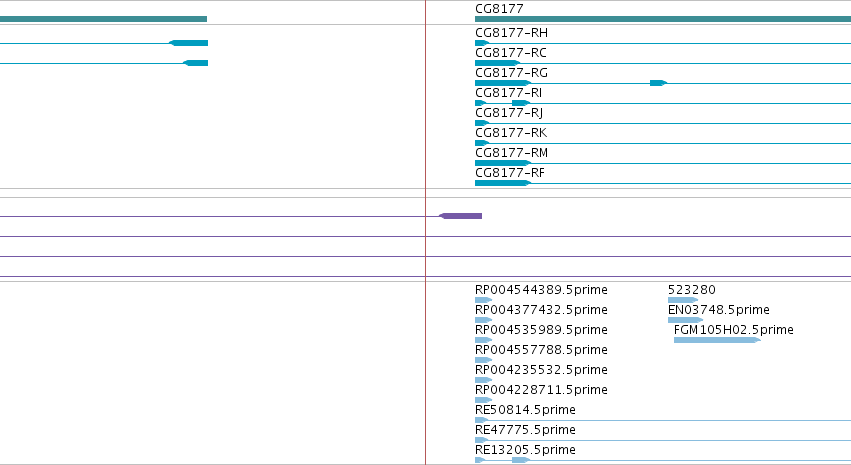Screen dimensions: 851x465
Task: Select EST RP004535989.5prime label
Action: pos(541,330)
